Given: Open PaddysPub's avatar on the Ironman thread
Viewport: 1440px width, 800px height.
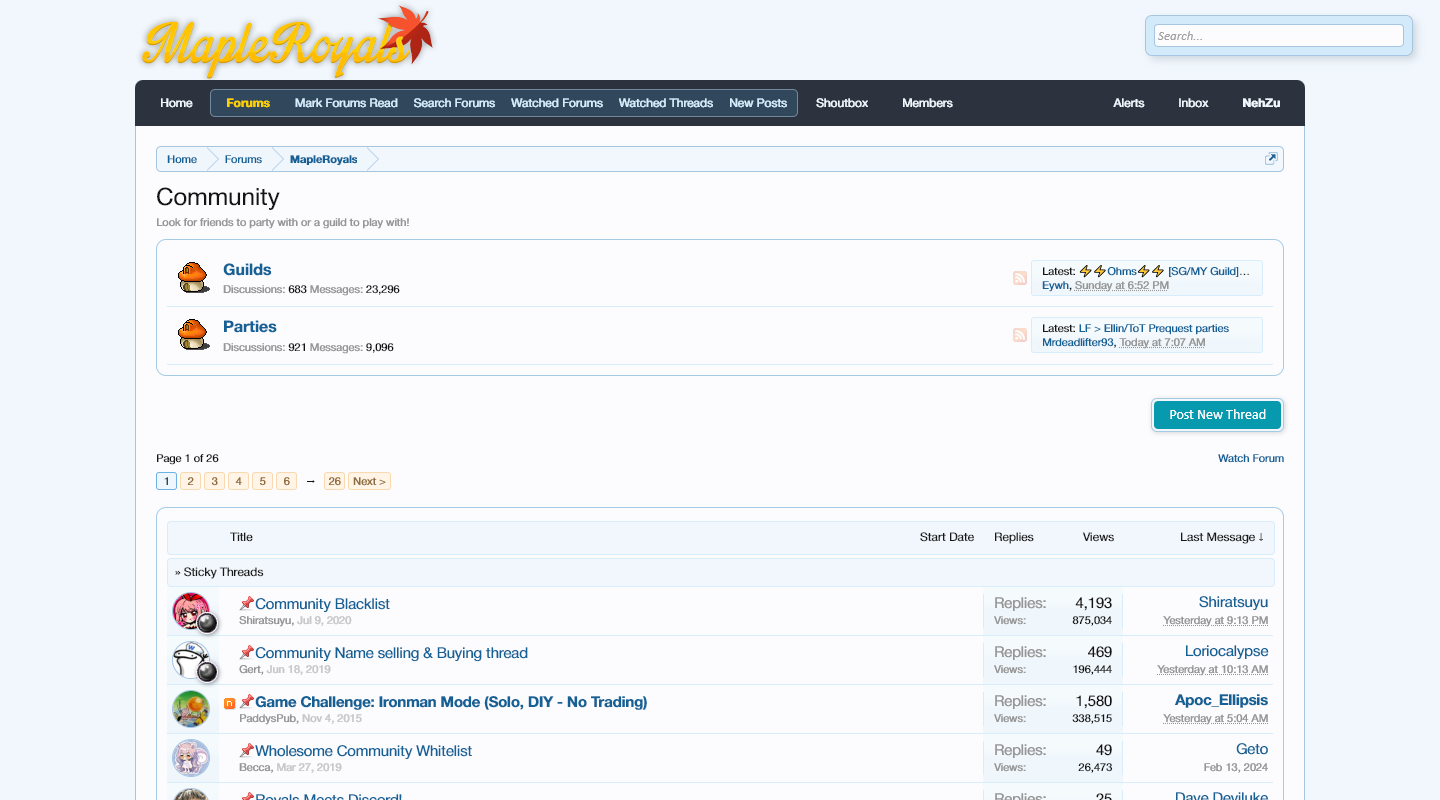Looking at the screenshot, I should tap(191, 709).
